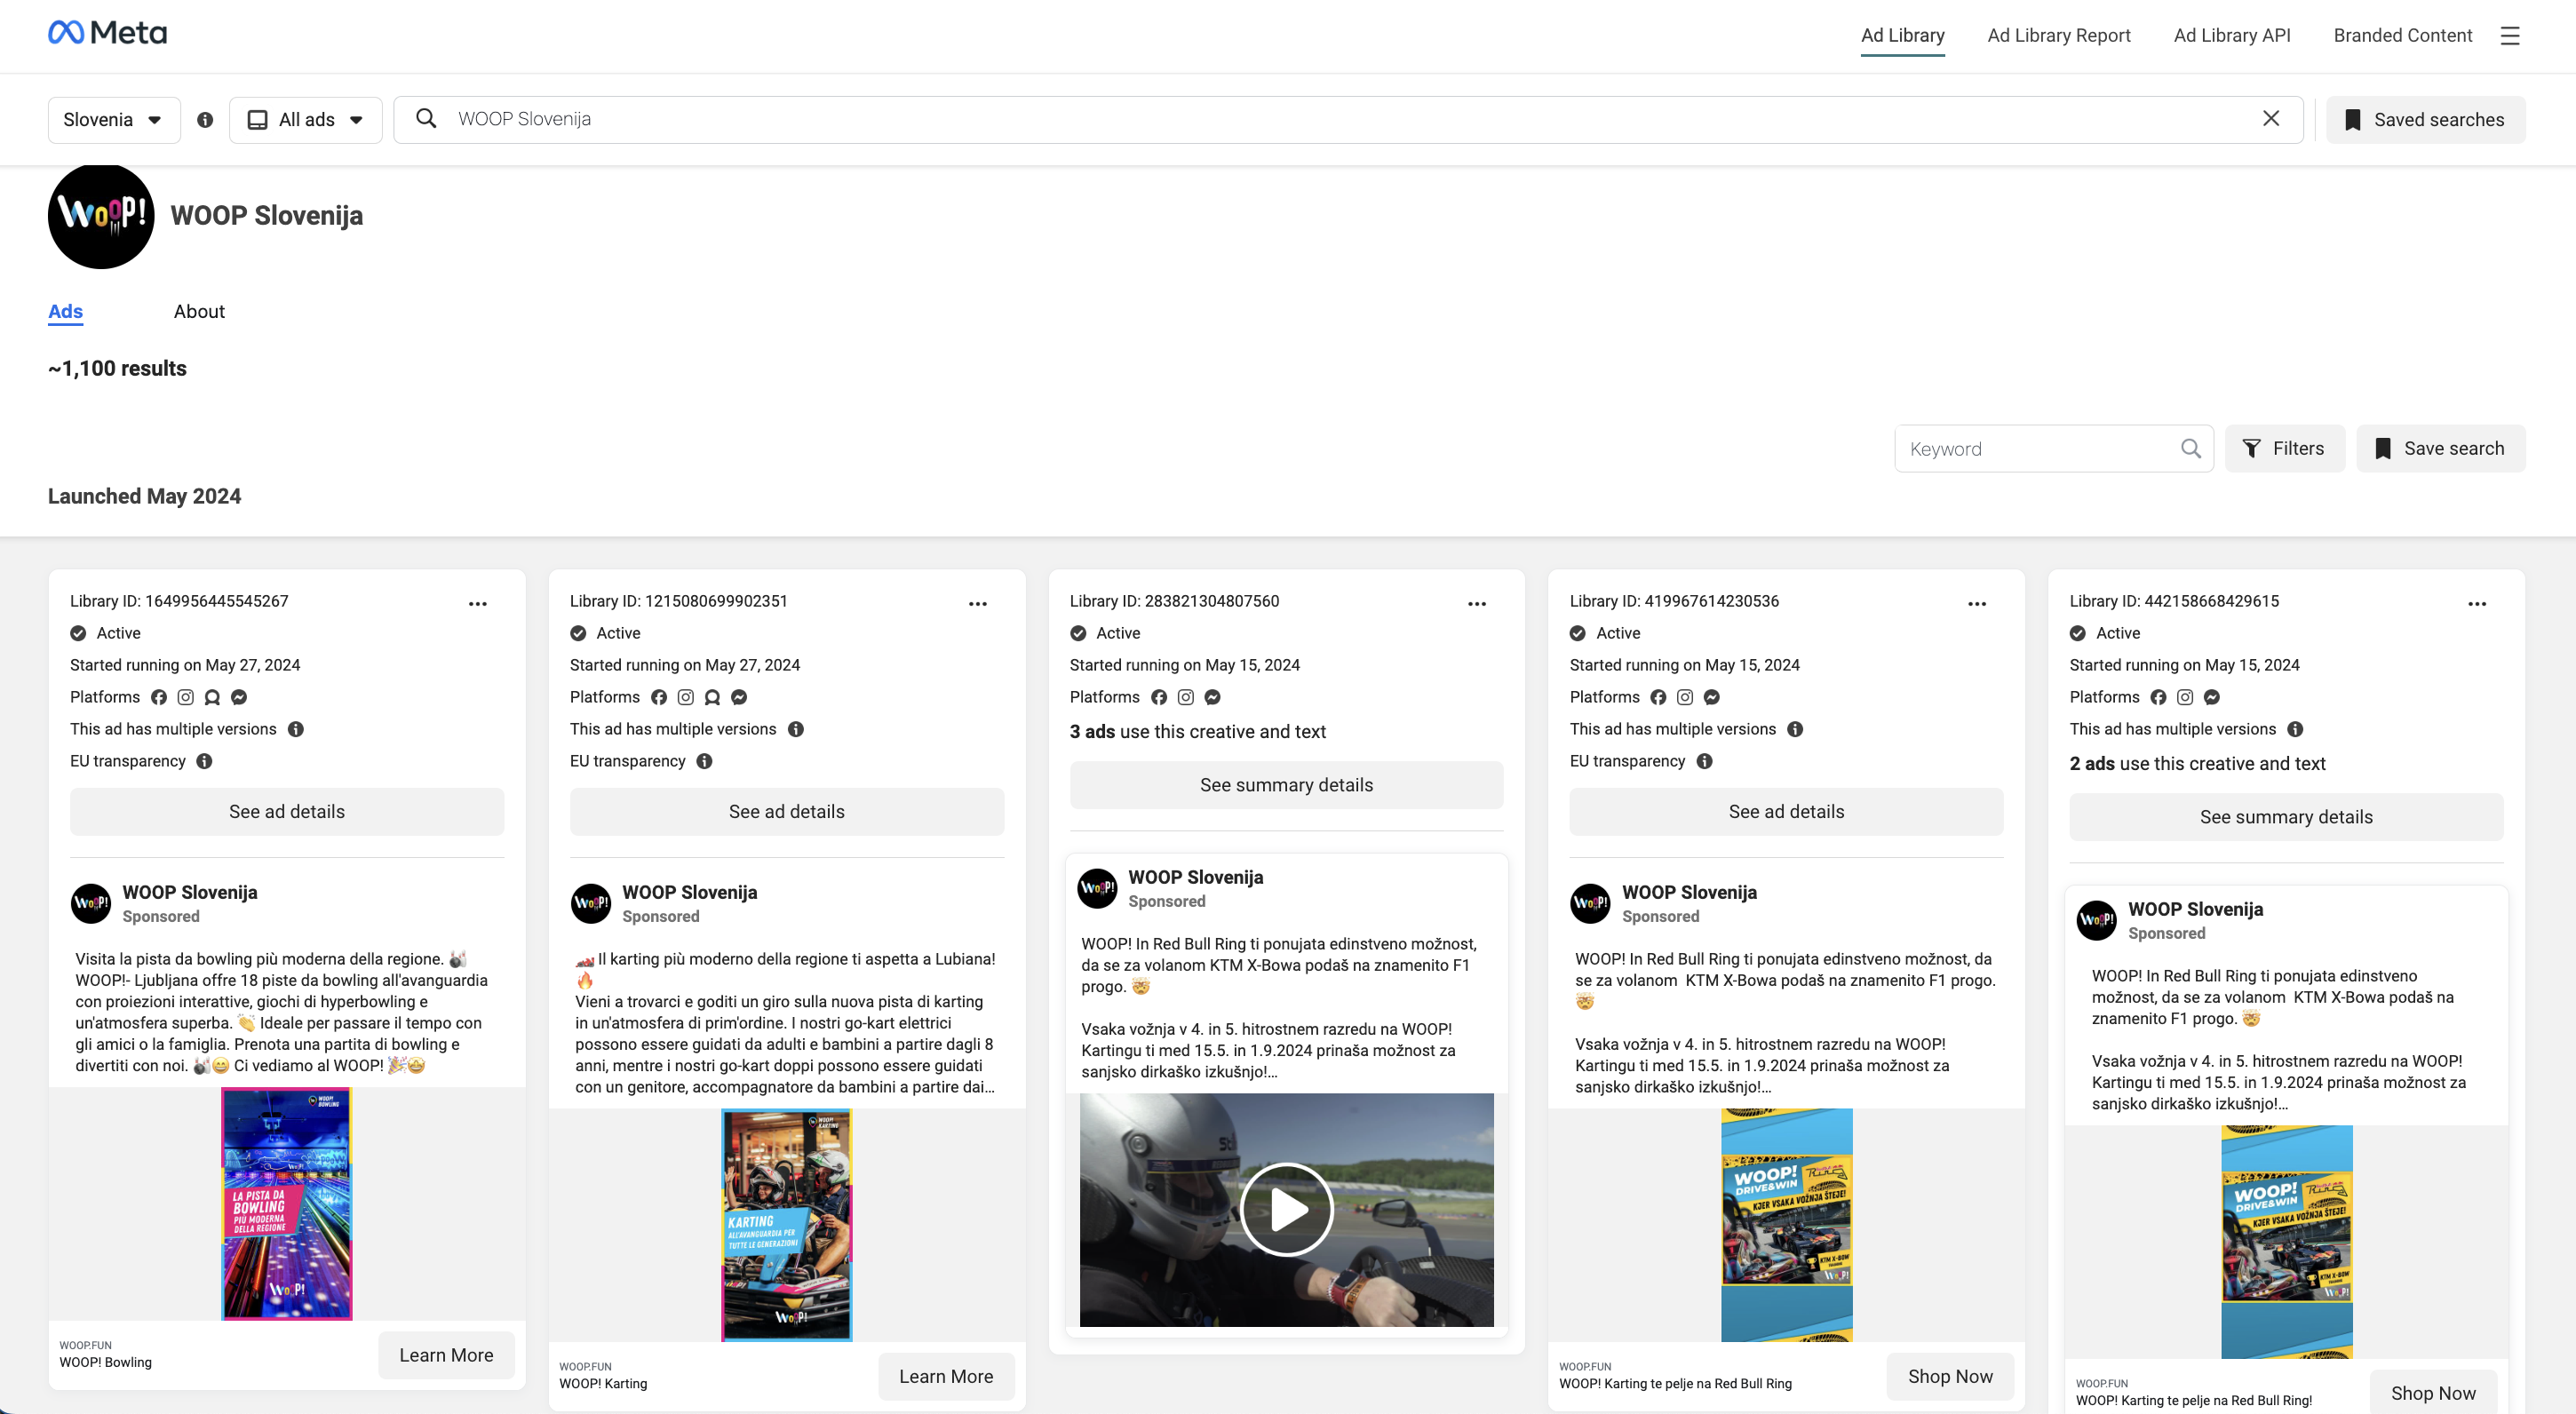Click Save search button
The width and height of the screenshot is (2576, 1414).
2440,449
